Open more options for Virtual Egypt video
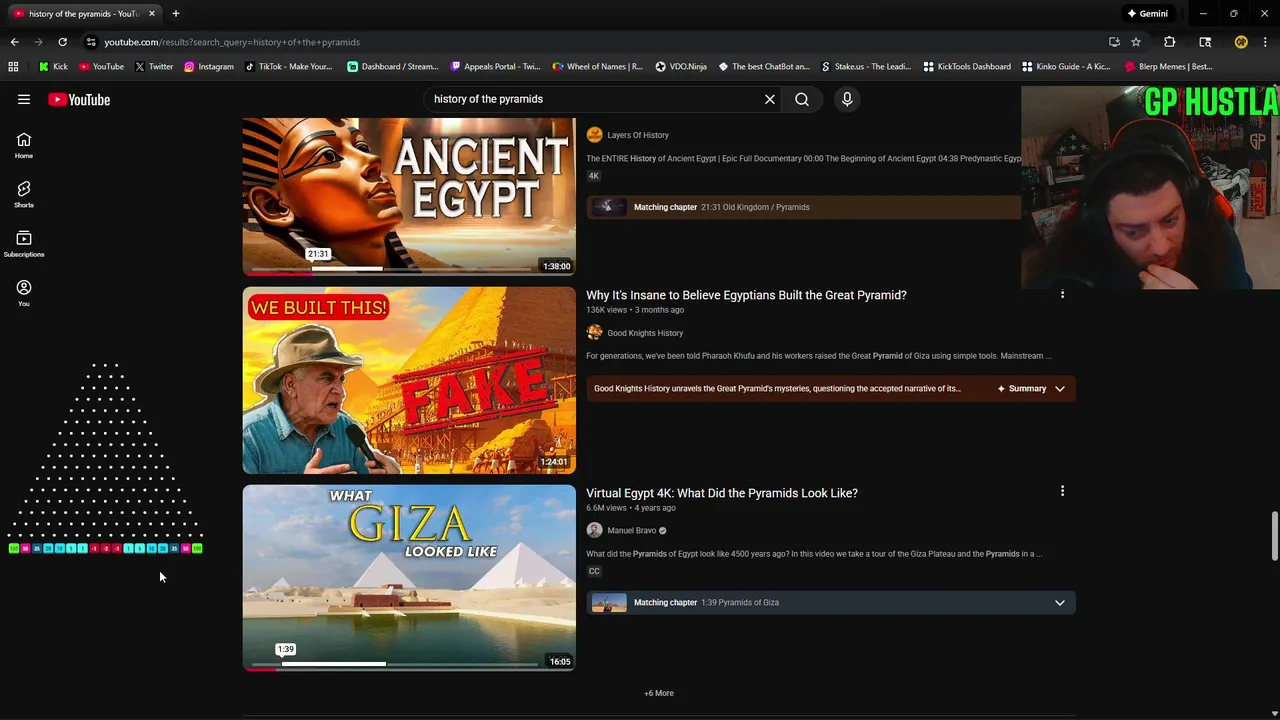This screenshot has width=1280, height=720. 1062,491
